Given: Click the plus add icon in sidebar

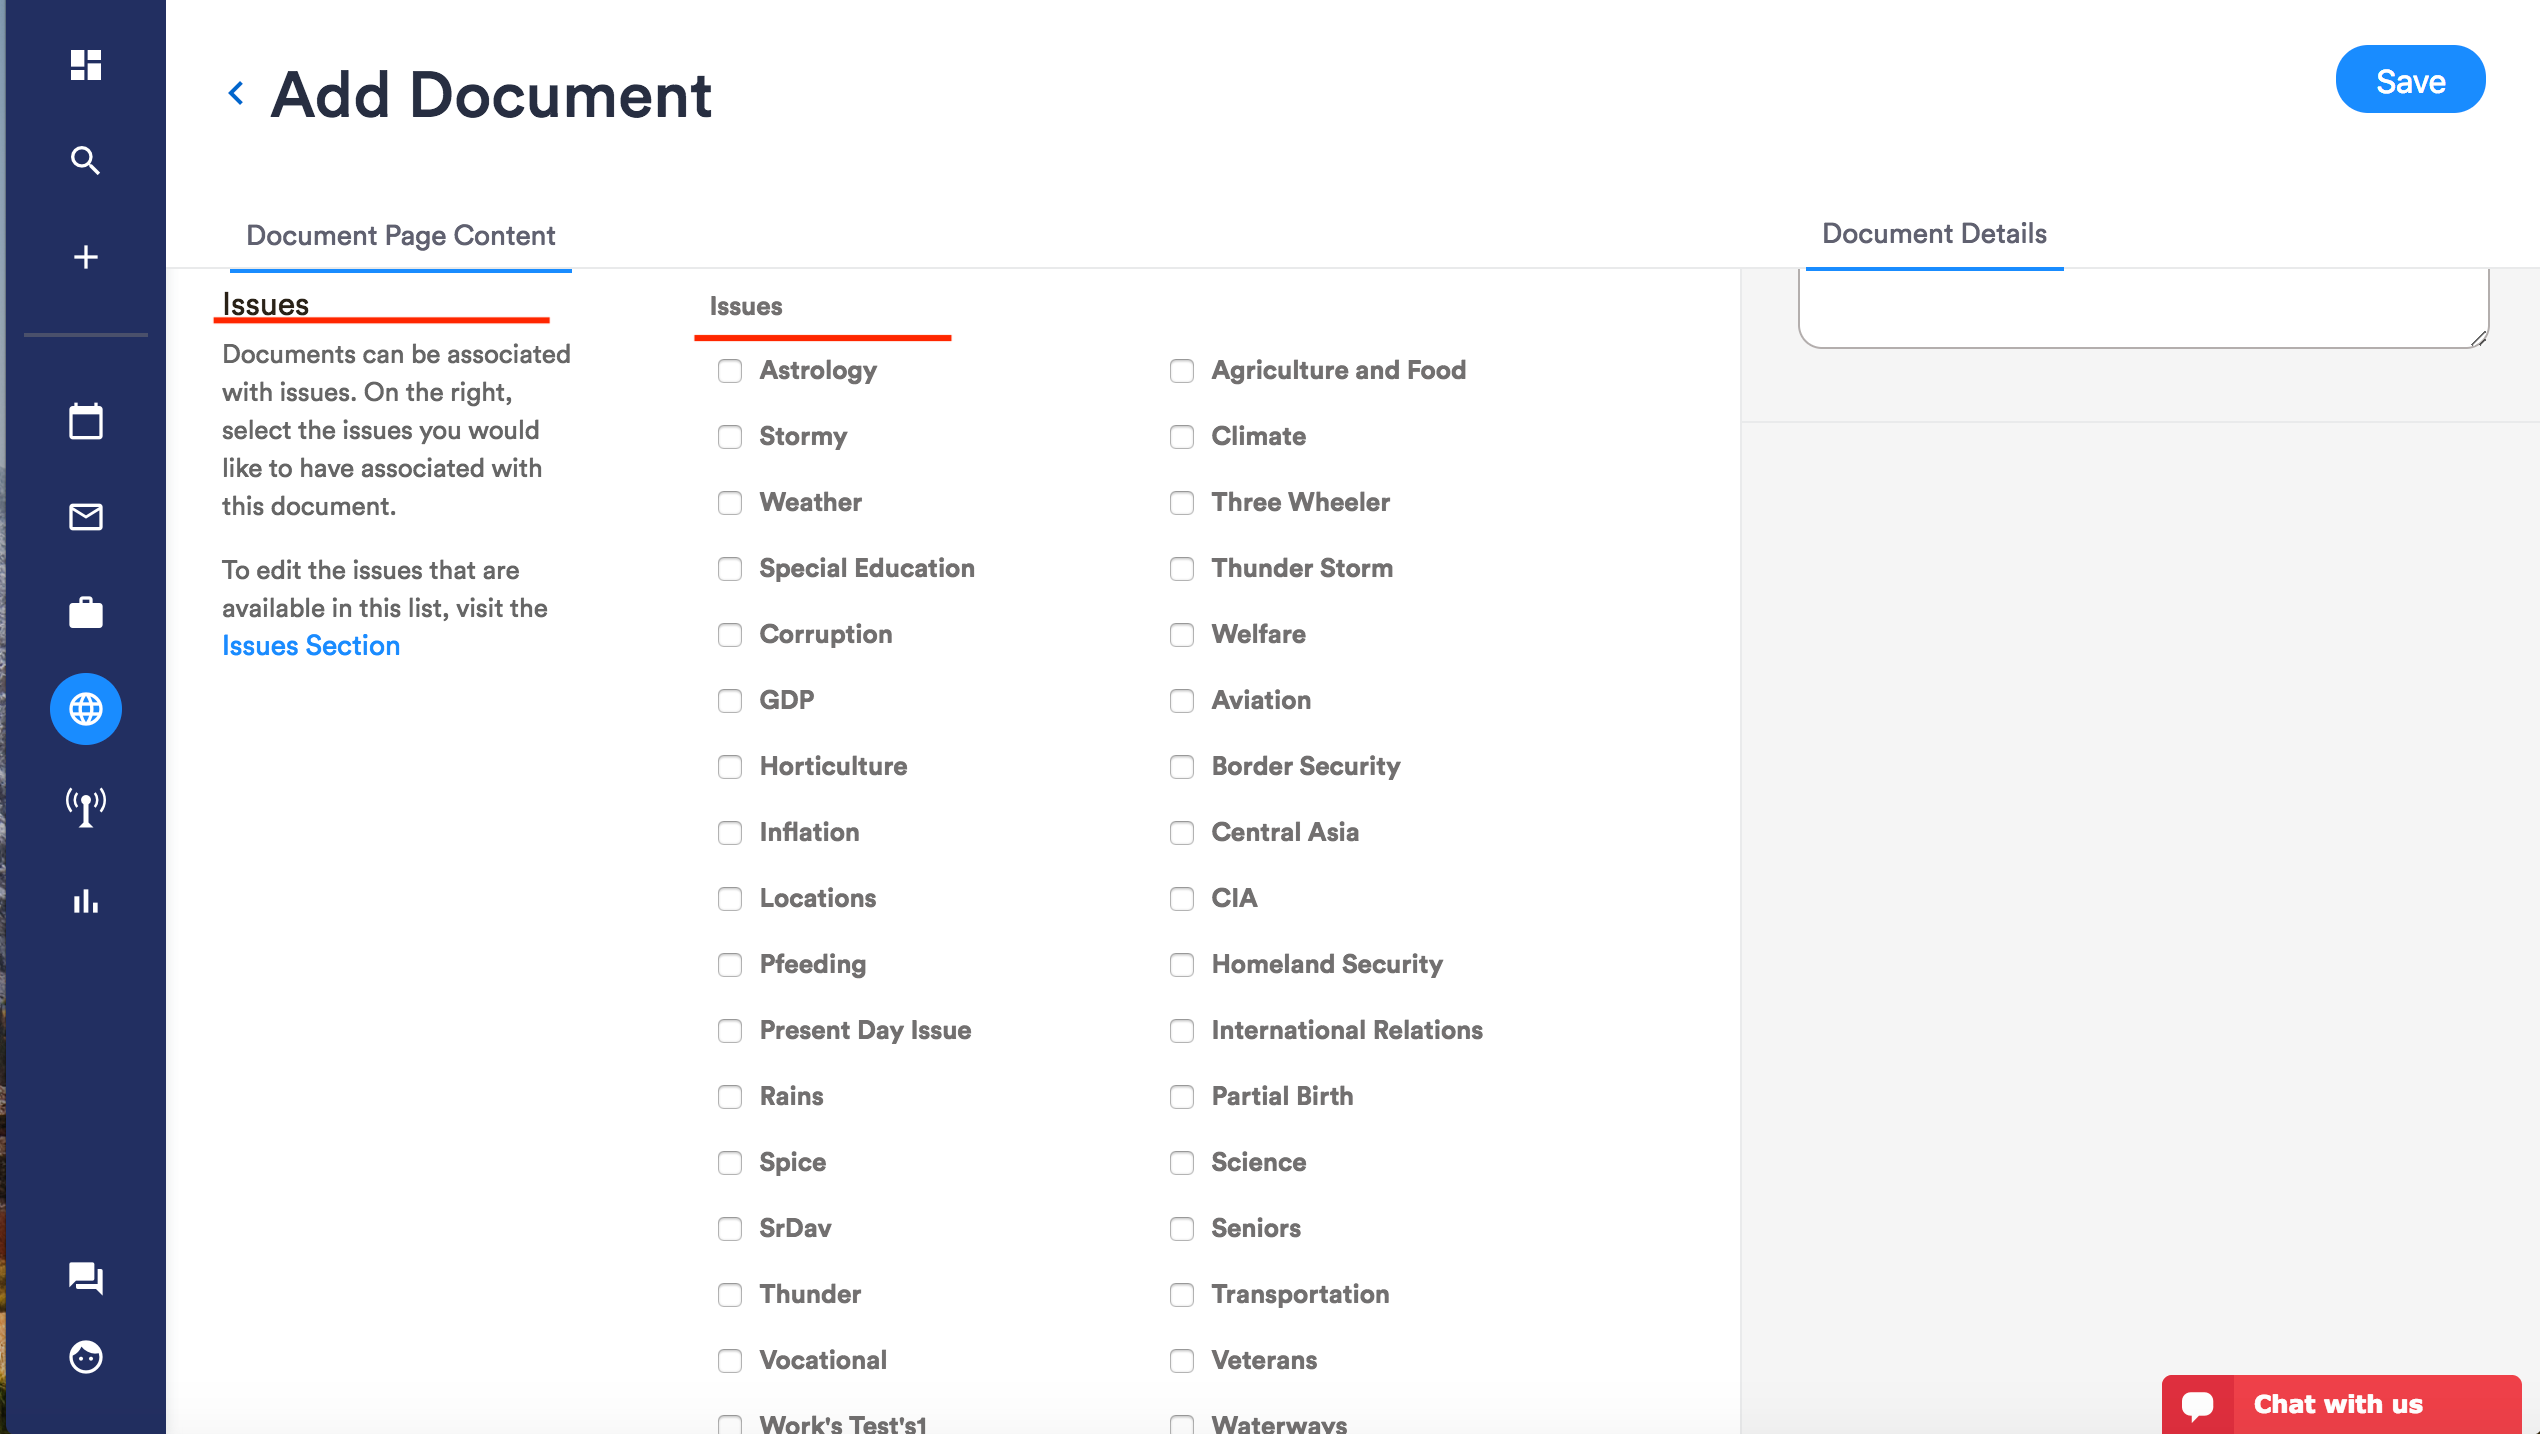Looking at the screenshot, I should tap(86, 257).
